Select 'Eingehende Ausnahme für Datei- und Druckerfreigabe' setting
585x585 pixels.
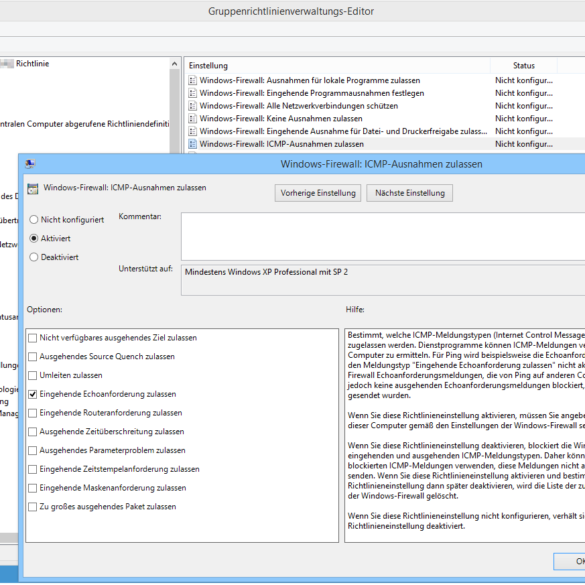343,131
